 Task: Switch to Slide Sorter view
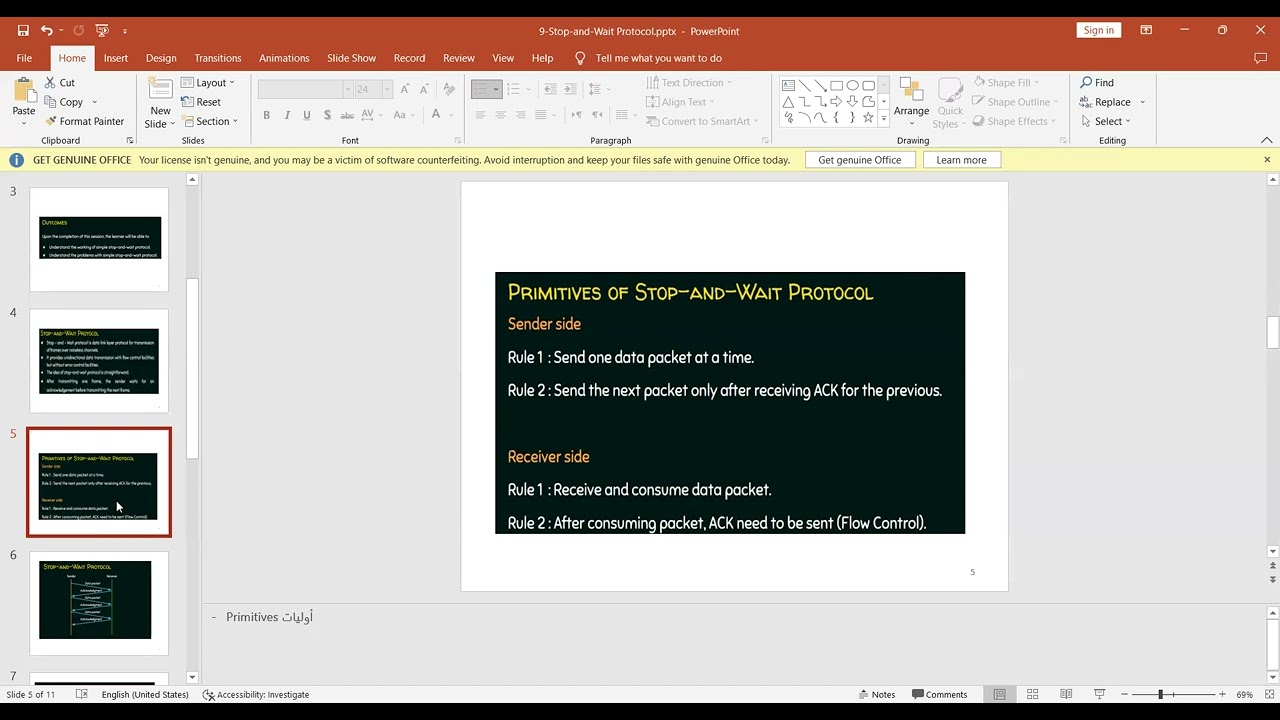[x=1033, y=695]
